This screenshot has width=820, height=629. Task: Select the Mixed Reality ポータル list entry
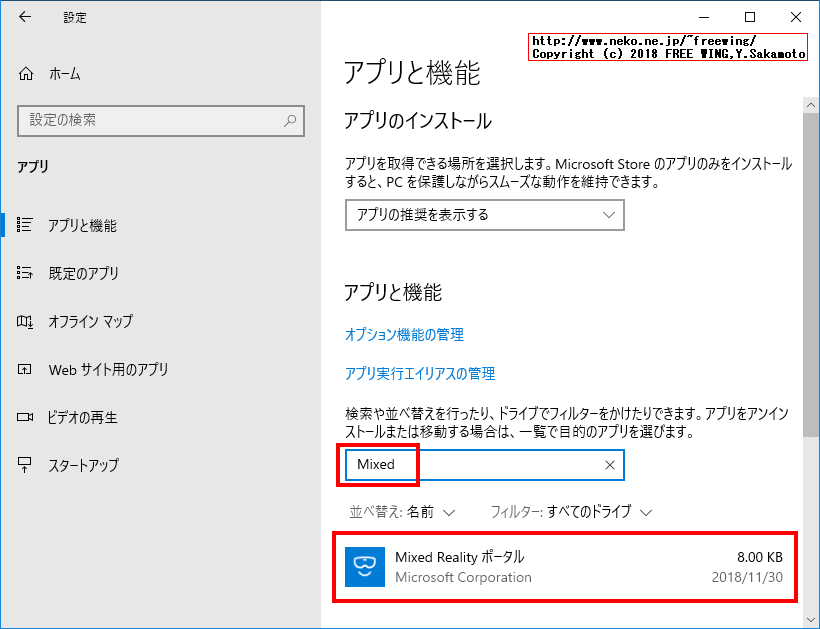point(560,565)
